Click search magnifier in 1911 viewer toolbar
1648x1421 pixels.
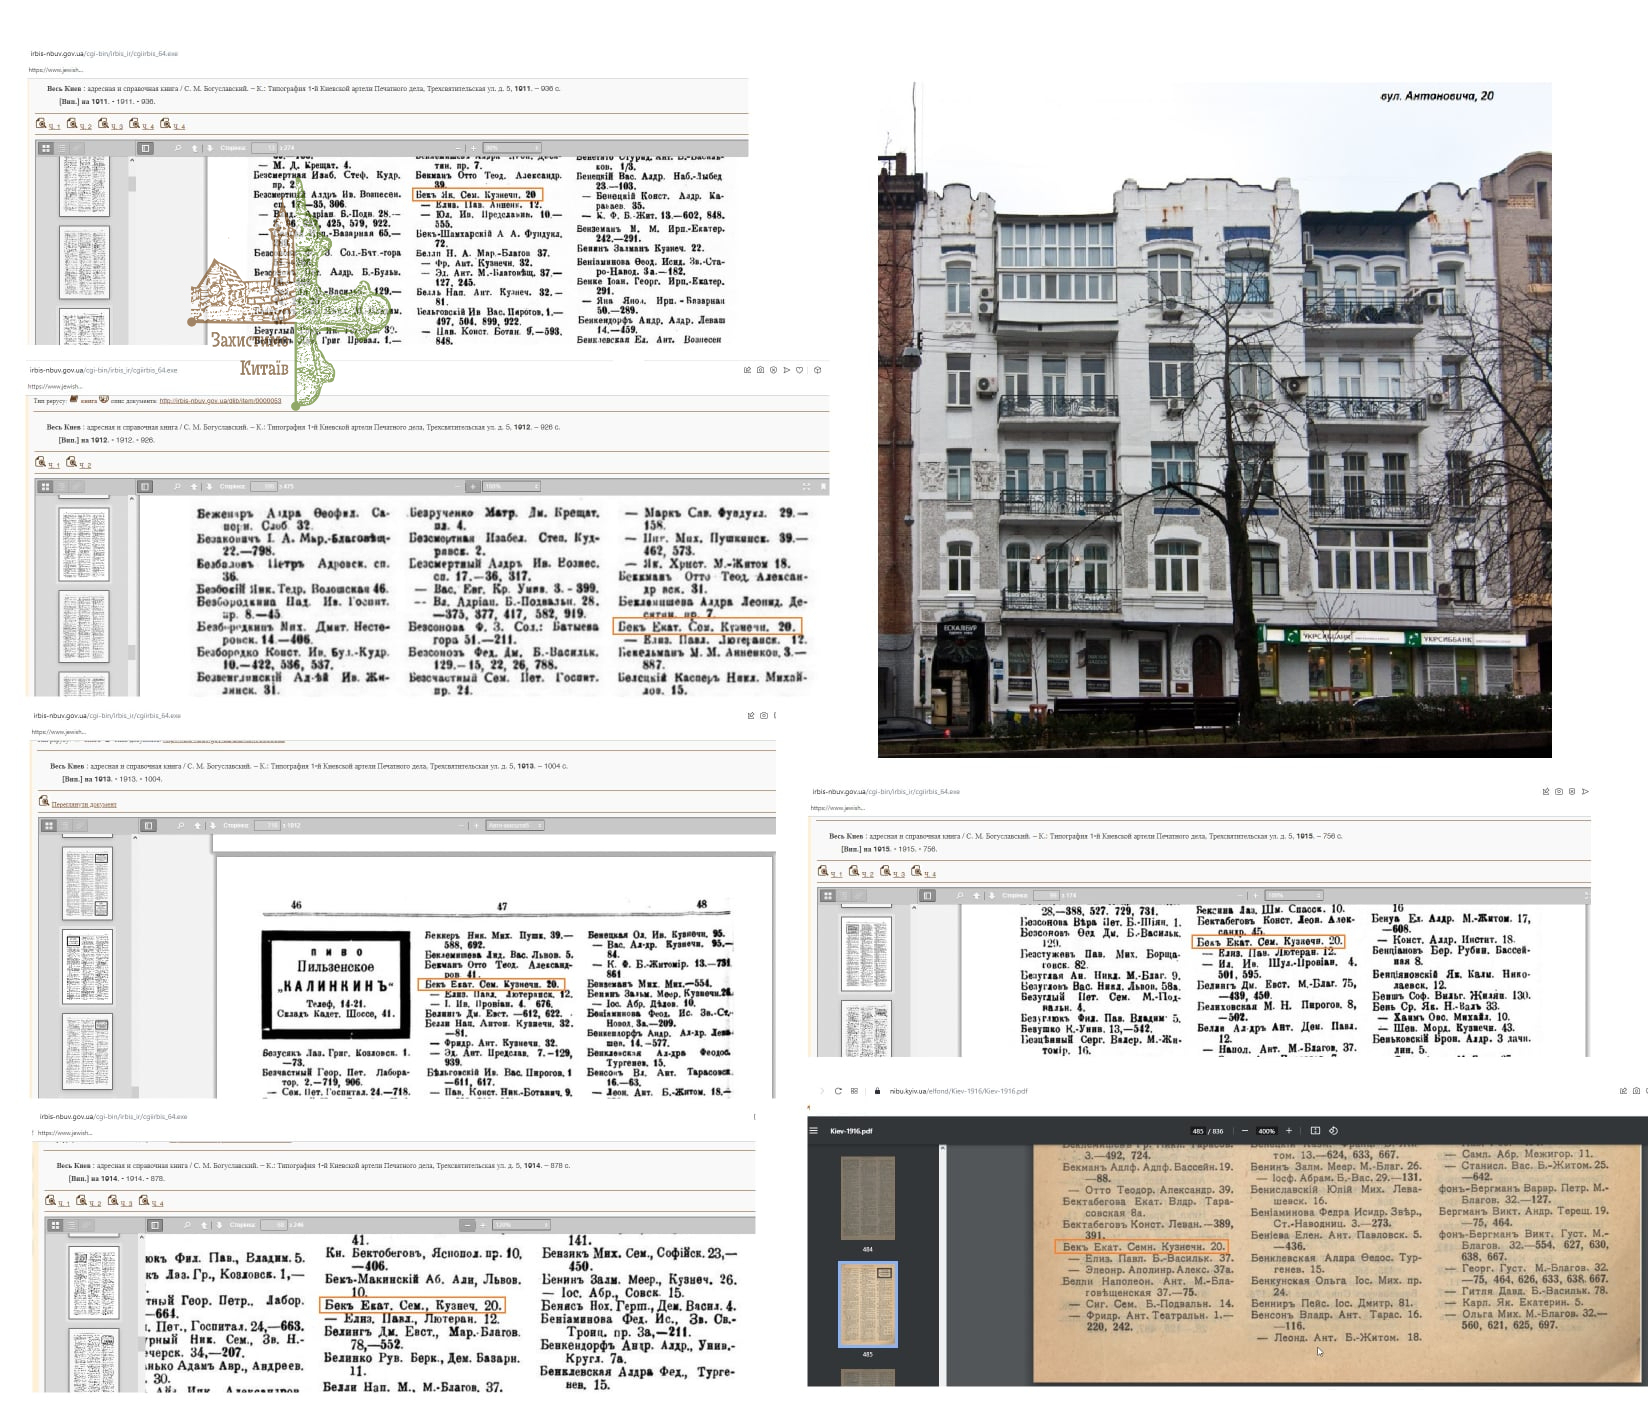(x=178, y=148)
